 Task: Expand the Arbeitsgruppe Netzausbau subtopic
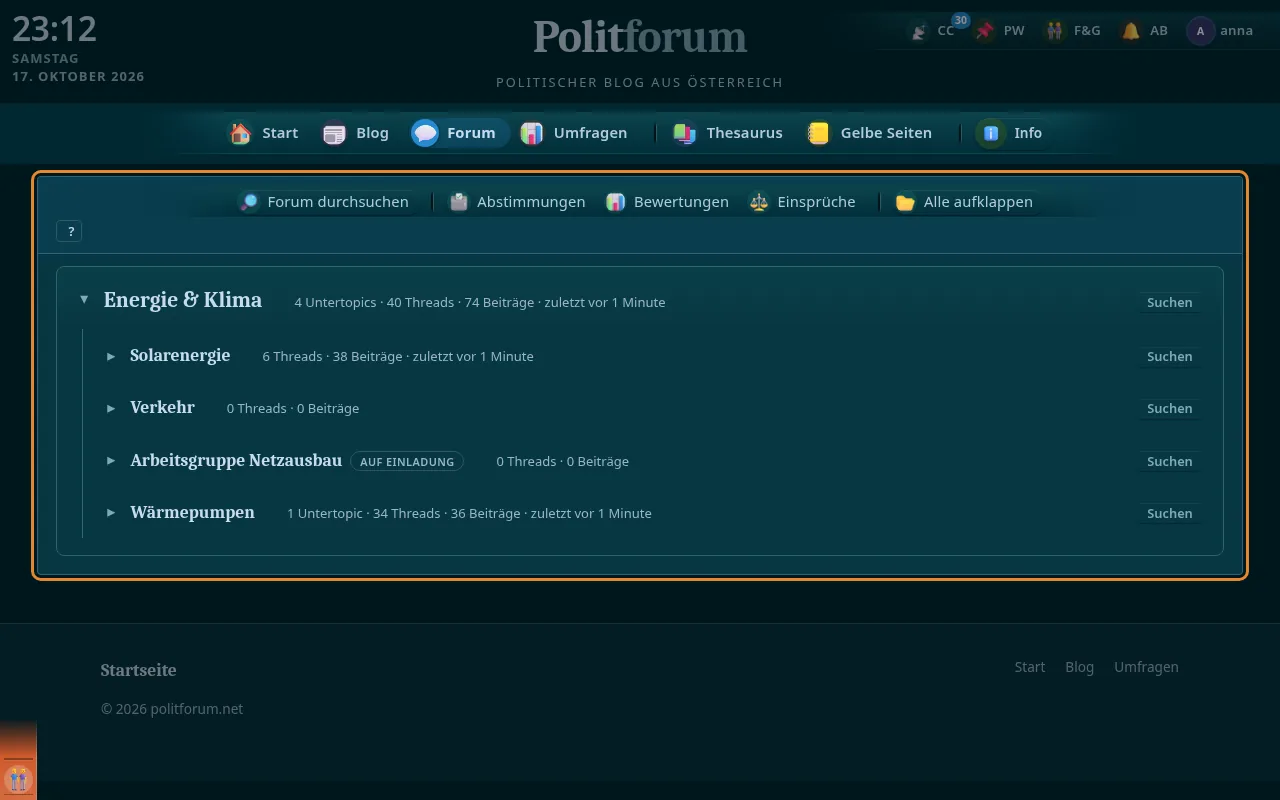pos(111,461)
